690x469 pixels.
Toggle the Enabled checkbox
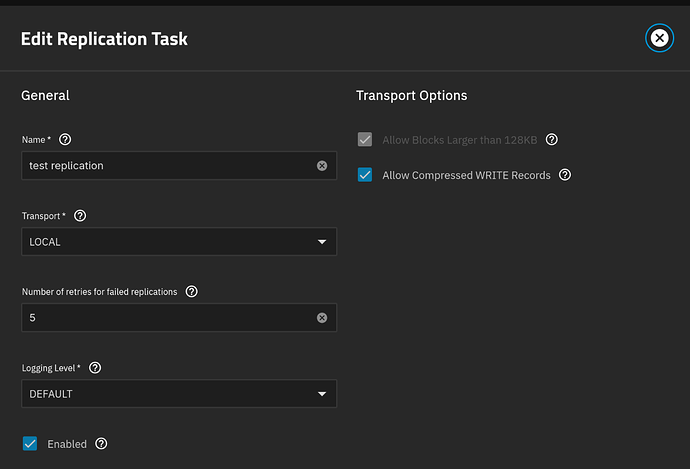[x=30, y=443]
